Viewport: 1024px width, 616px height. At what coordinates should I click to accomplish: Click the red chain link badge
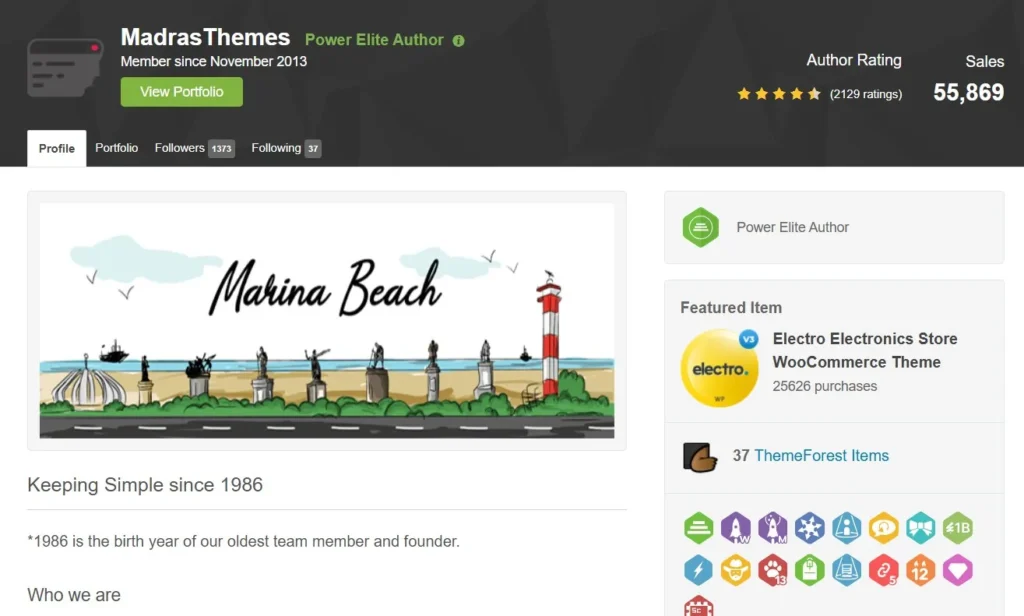coord(883,570)
